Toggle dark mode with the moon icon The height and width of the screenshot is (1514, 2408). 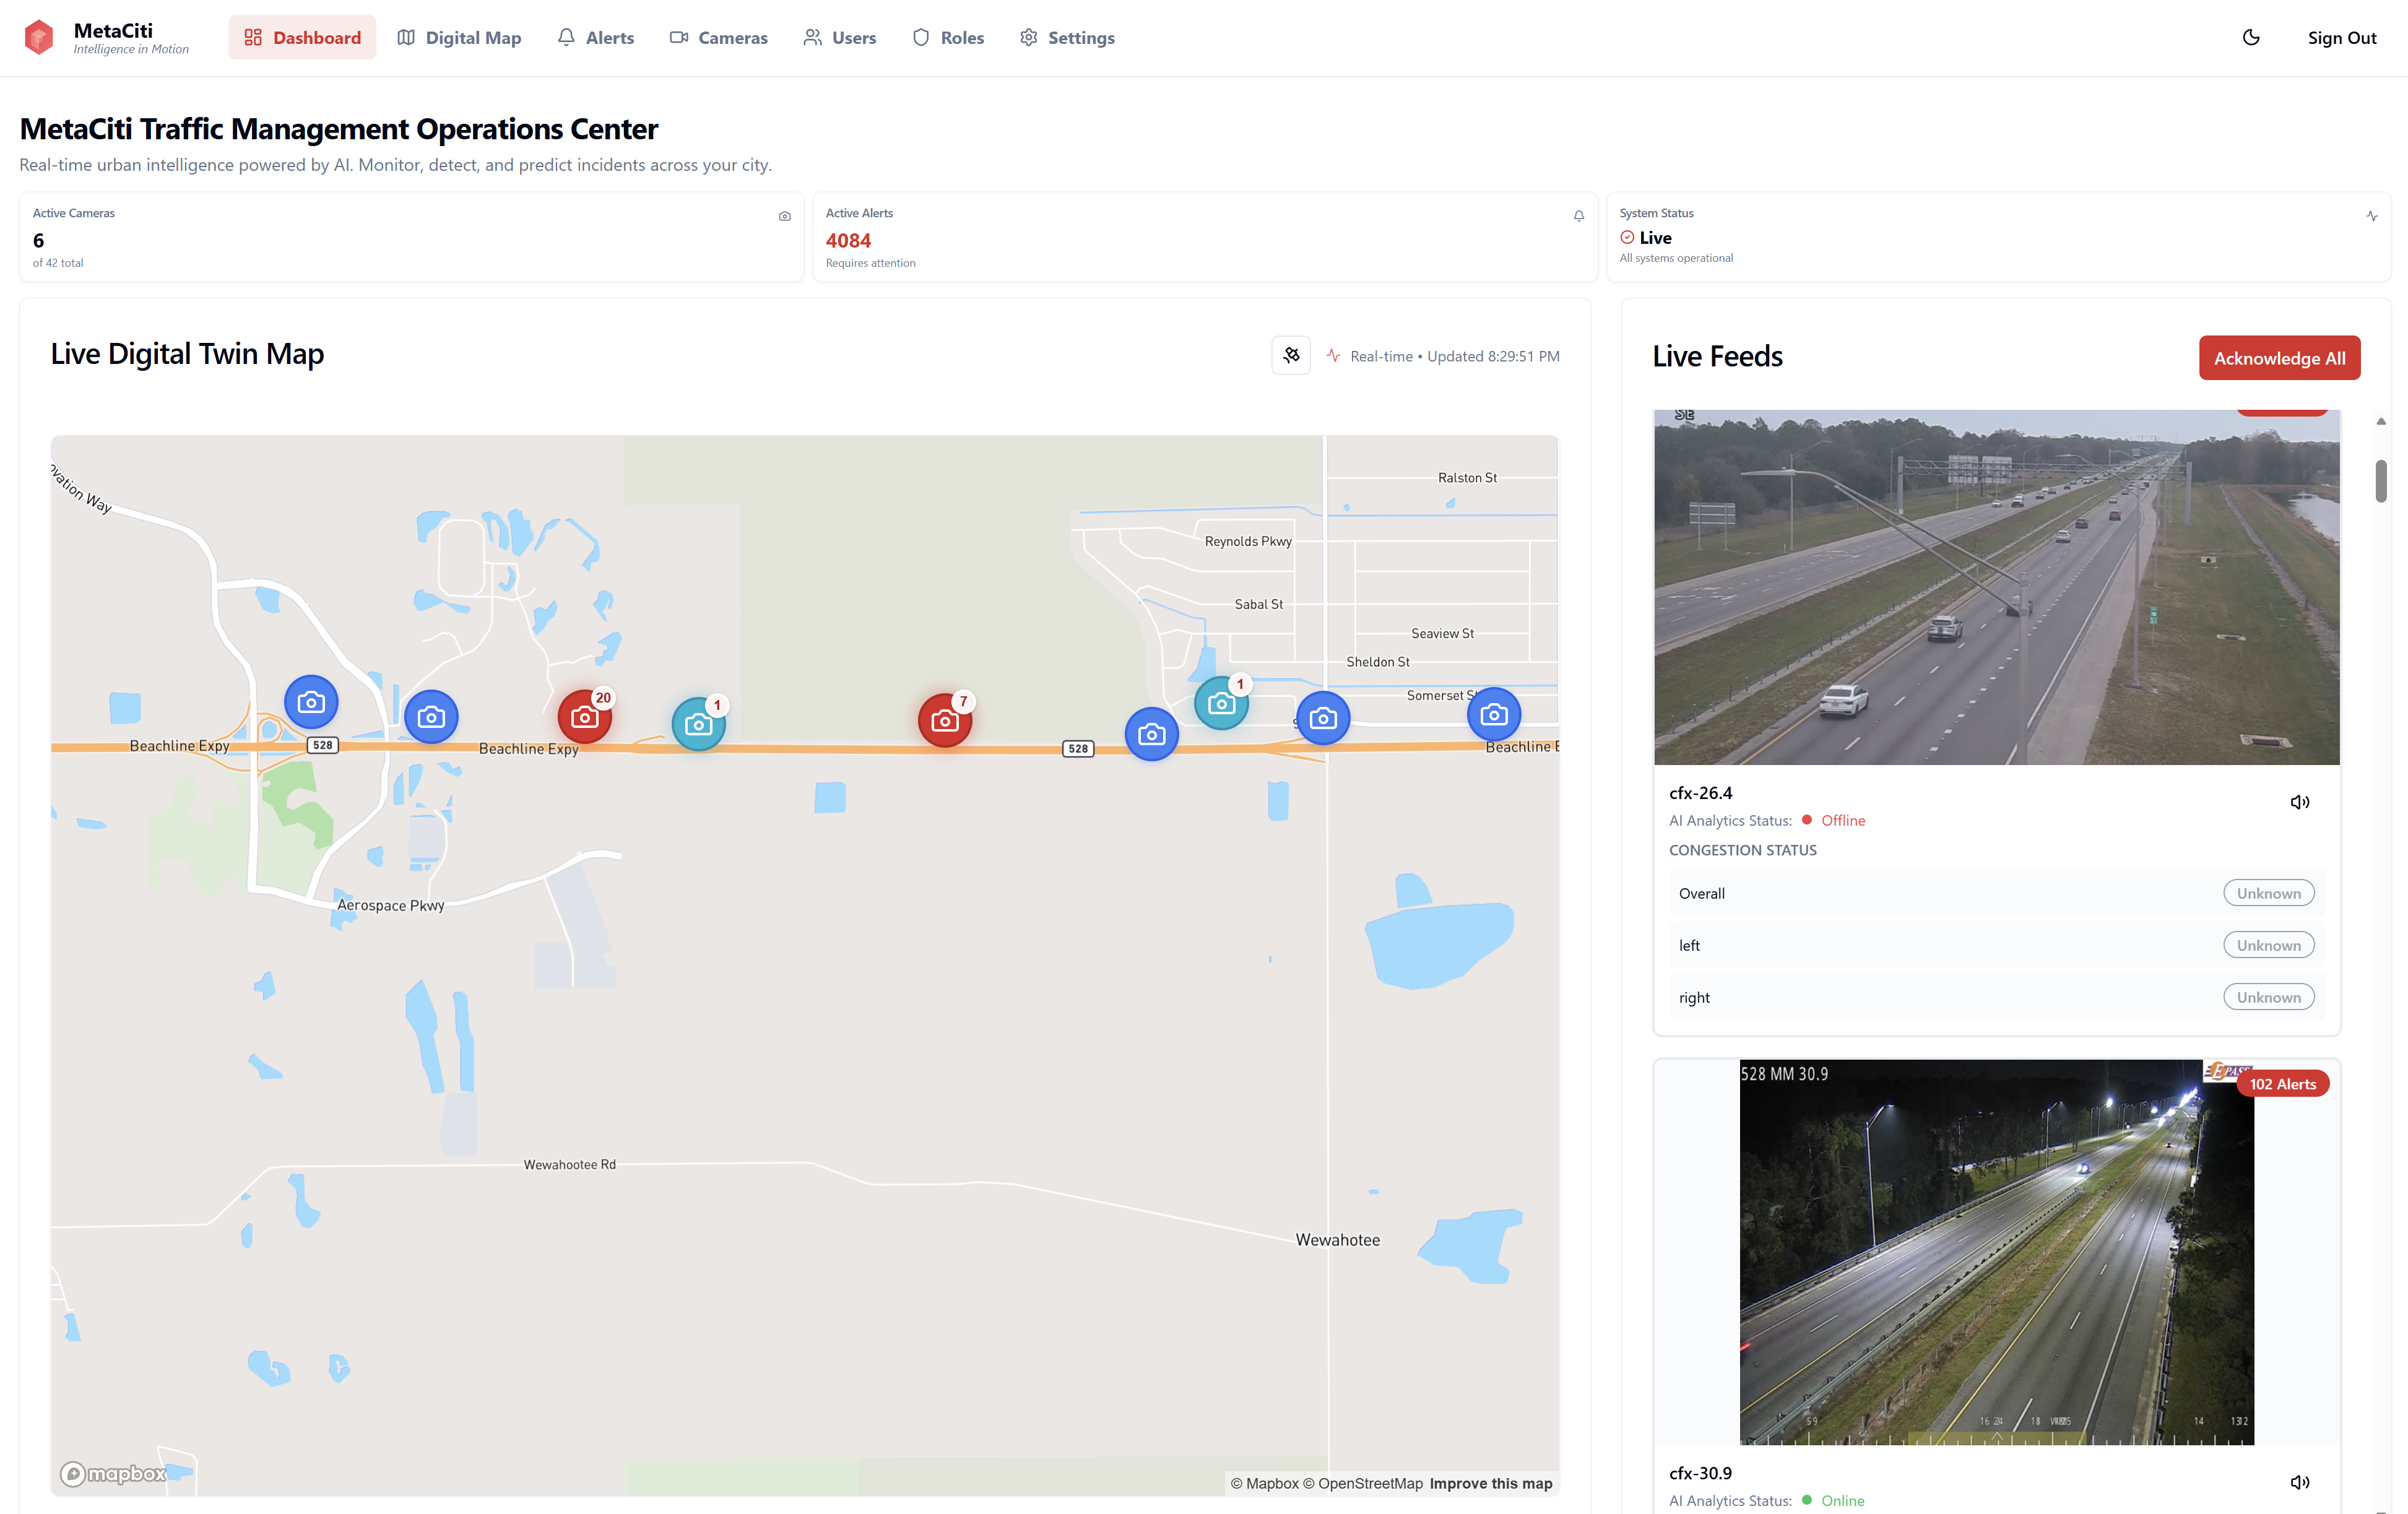[2252, 37]
